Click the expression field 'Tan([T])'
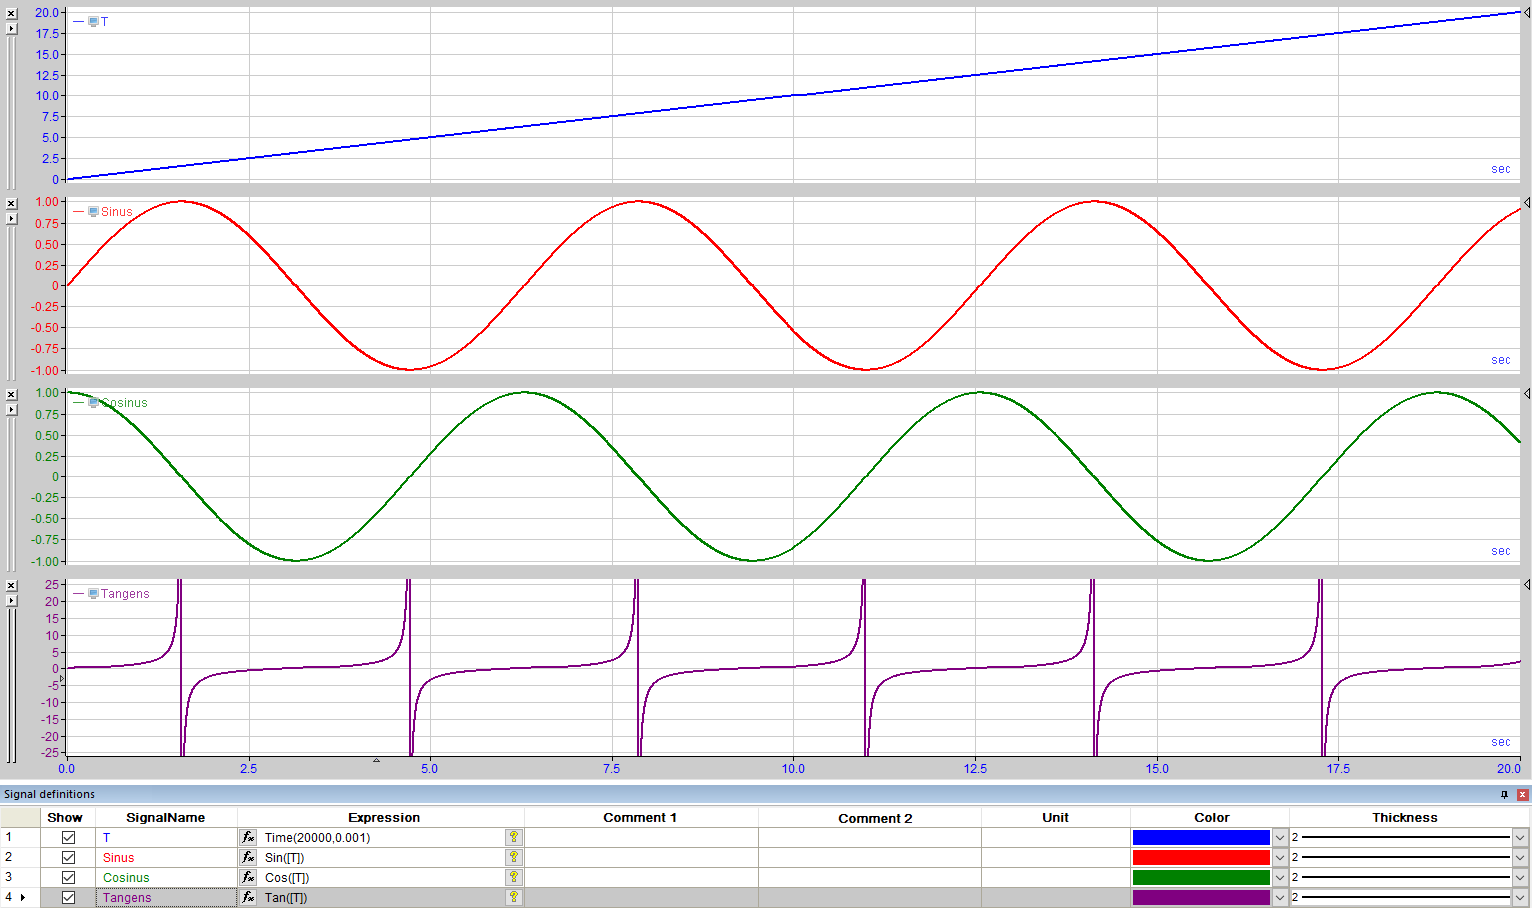Image resolution: width=1532 pixels, height=908 pixels. point(382,897)
